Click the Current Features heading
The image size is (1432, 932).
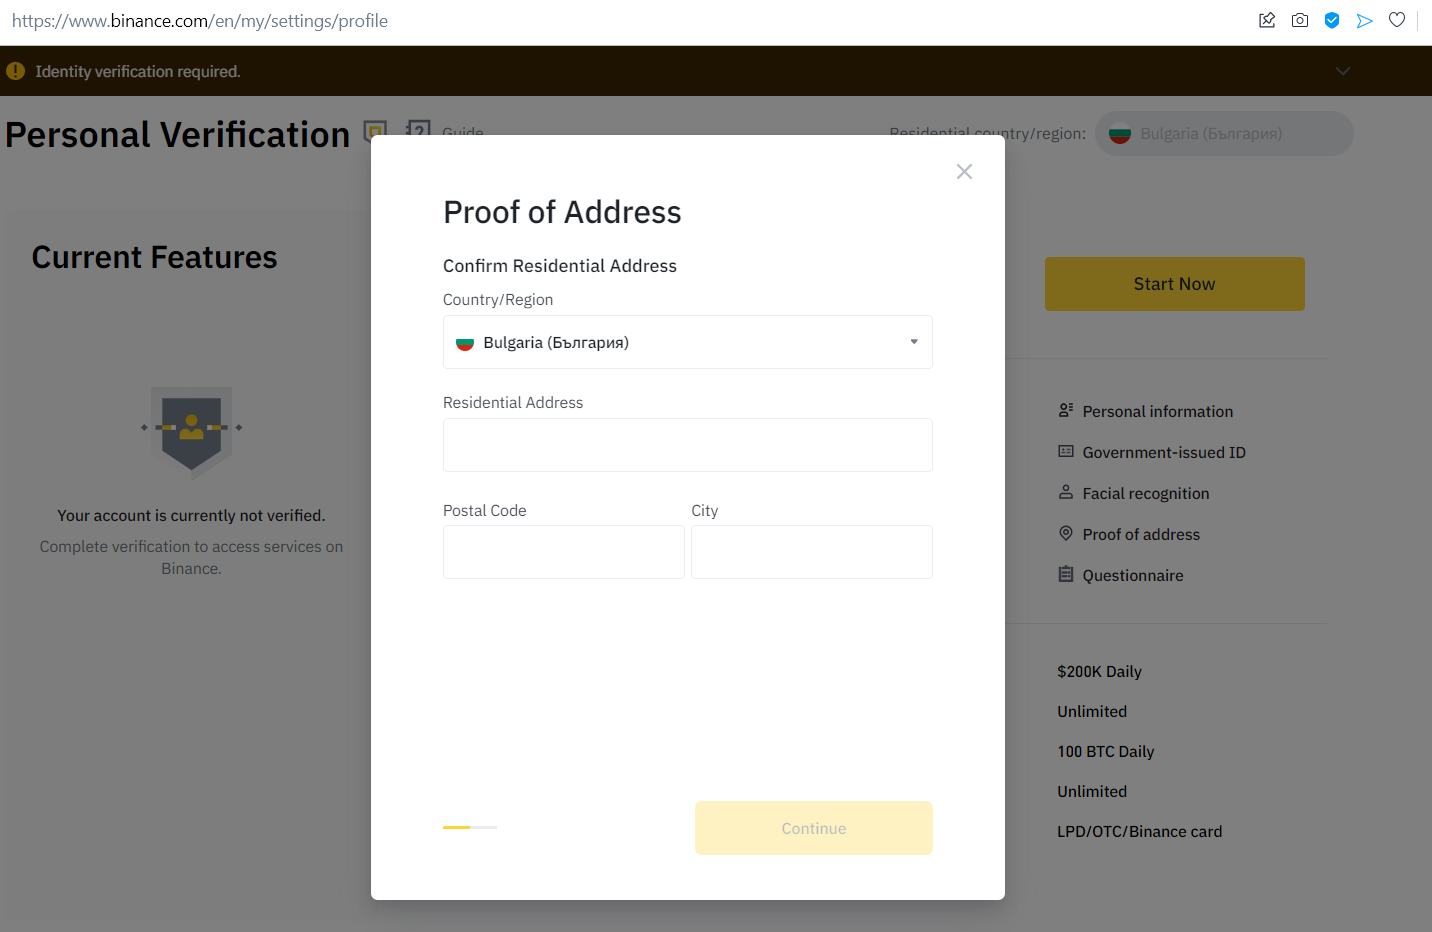(155, 258)
